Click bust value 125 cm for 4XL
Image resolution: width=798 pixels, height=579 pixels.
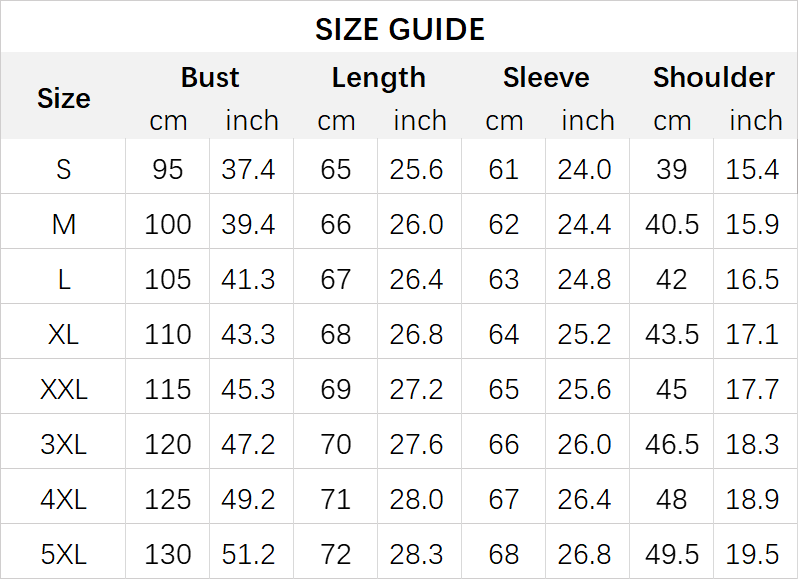click(168, 498)
